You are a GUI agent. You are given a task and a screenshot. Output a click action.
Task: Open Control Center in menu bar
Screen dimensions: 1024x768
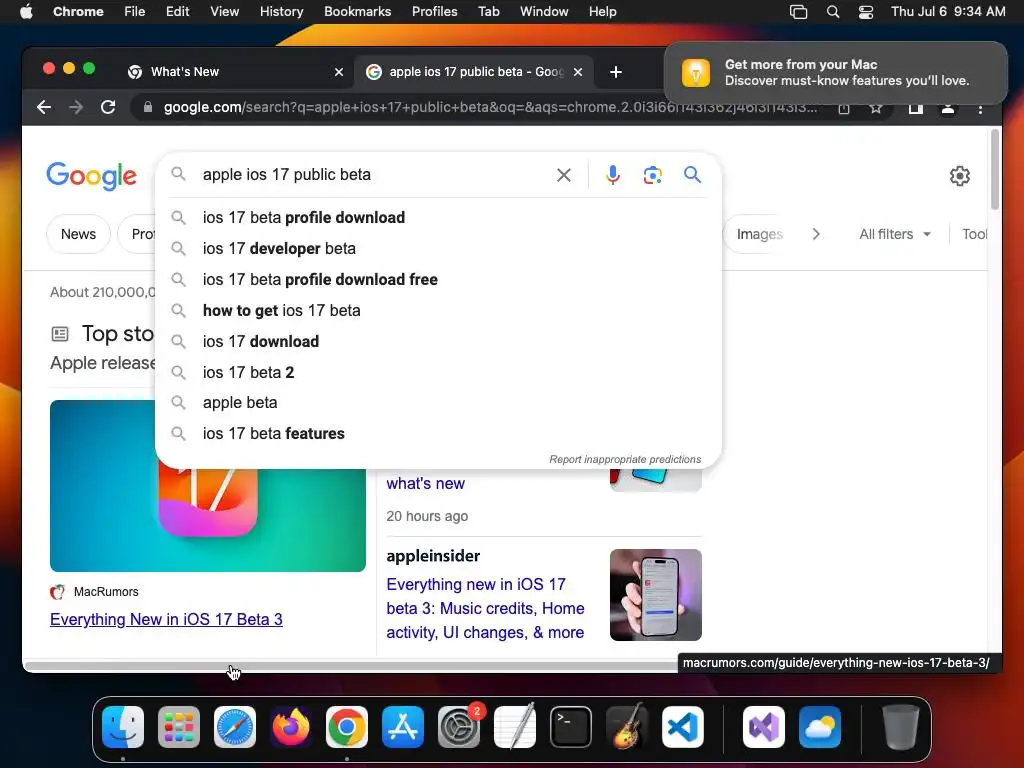point(865,12)
